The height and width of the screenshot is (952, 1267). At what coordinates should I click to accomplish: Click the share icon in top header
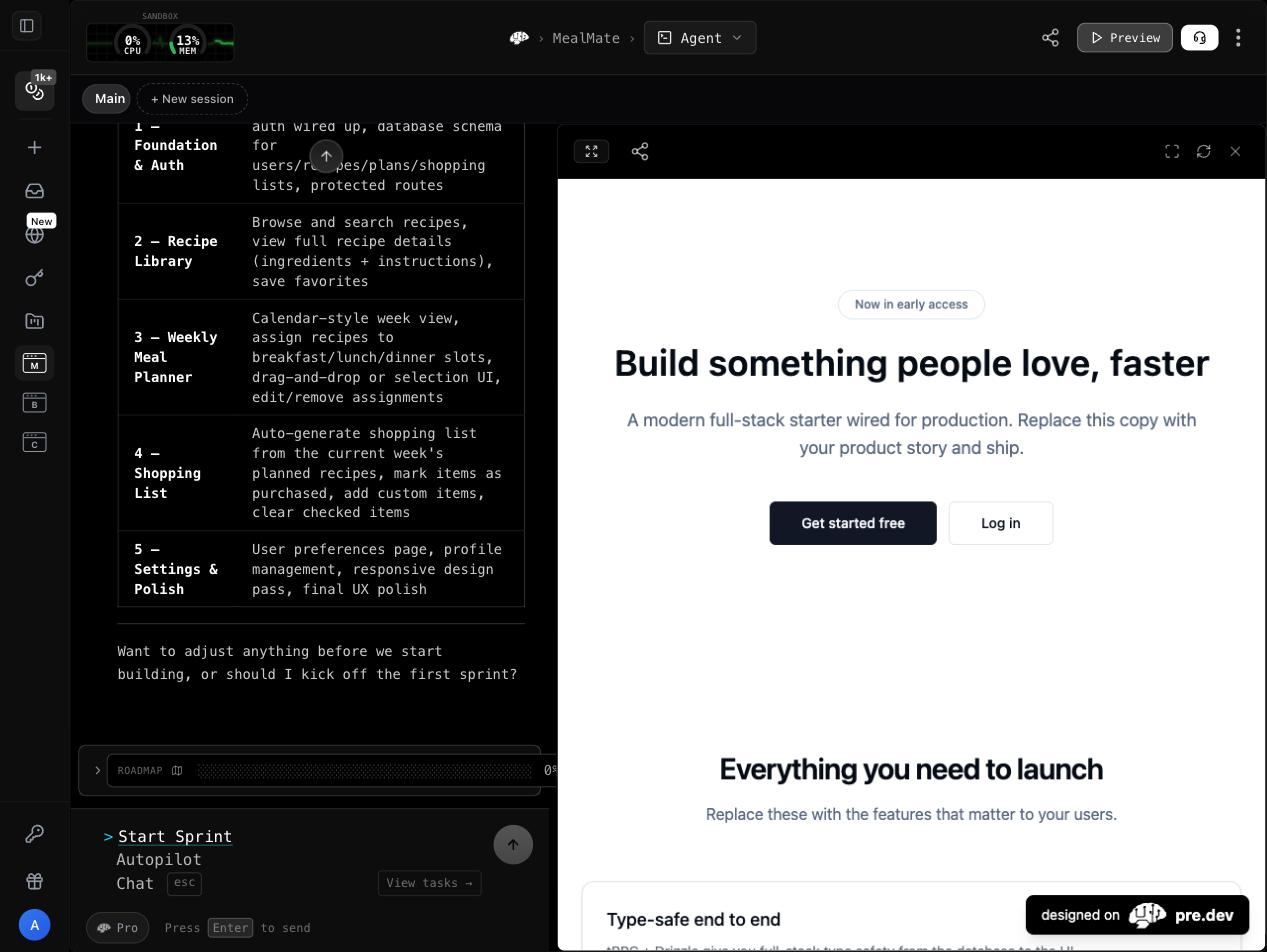point(1050,38)
